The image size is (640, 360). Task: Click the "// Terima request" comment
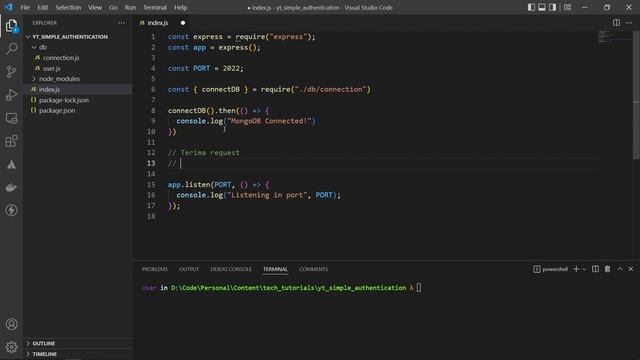point(204,153)
